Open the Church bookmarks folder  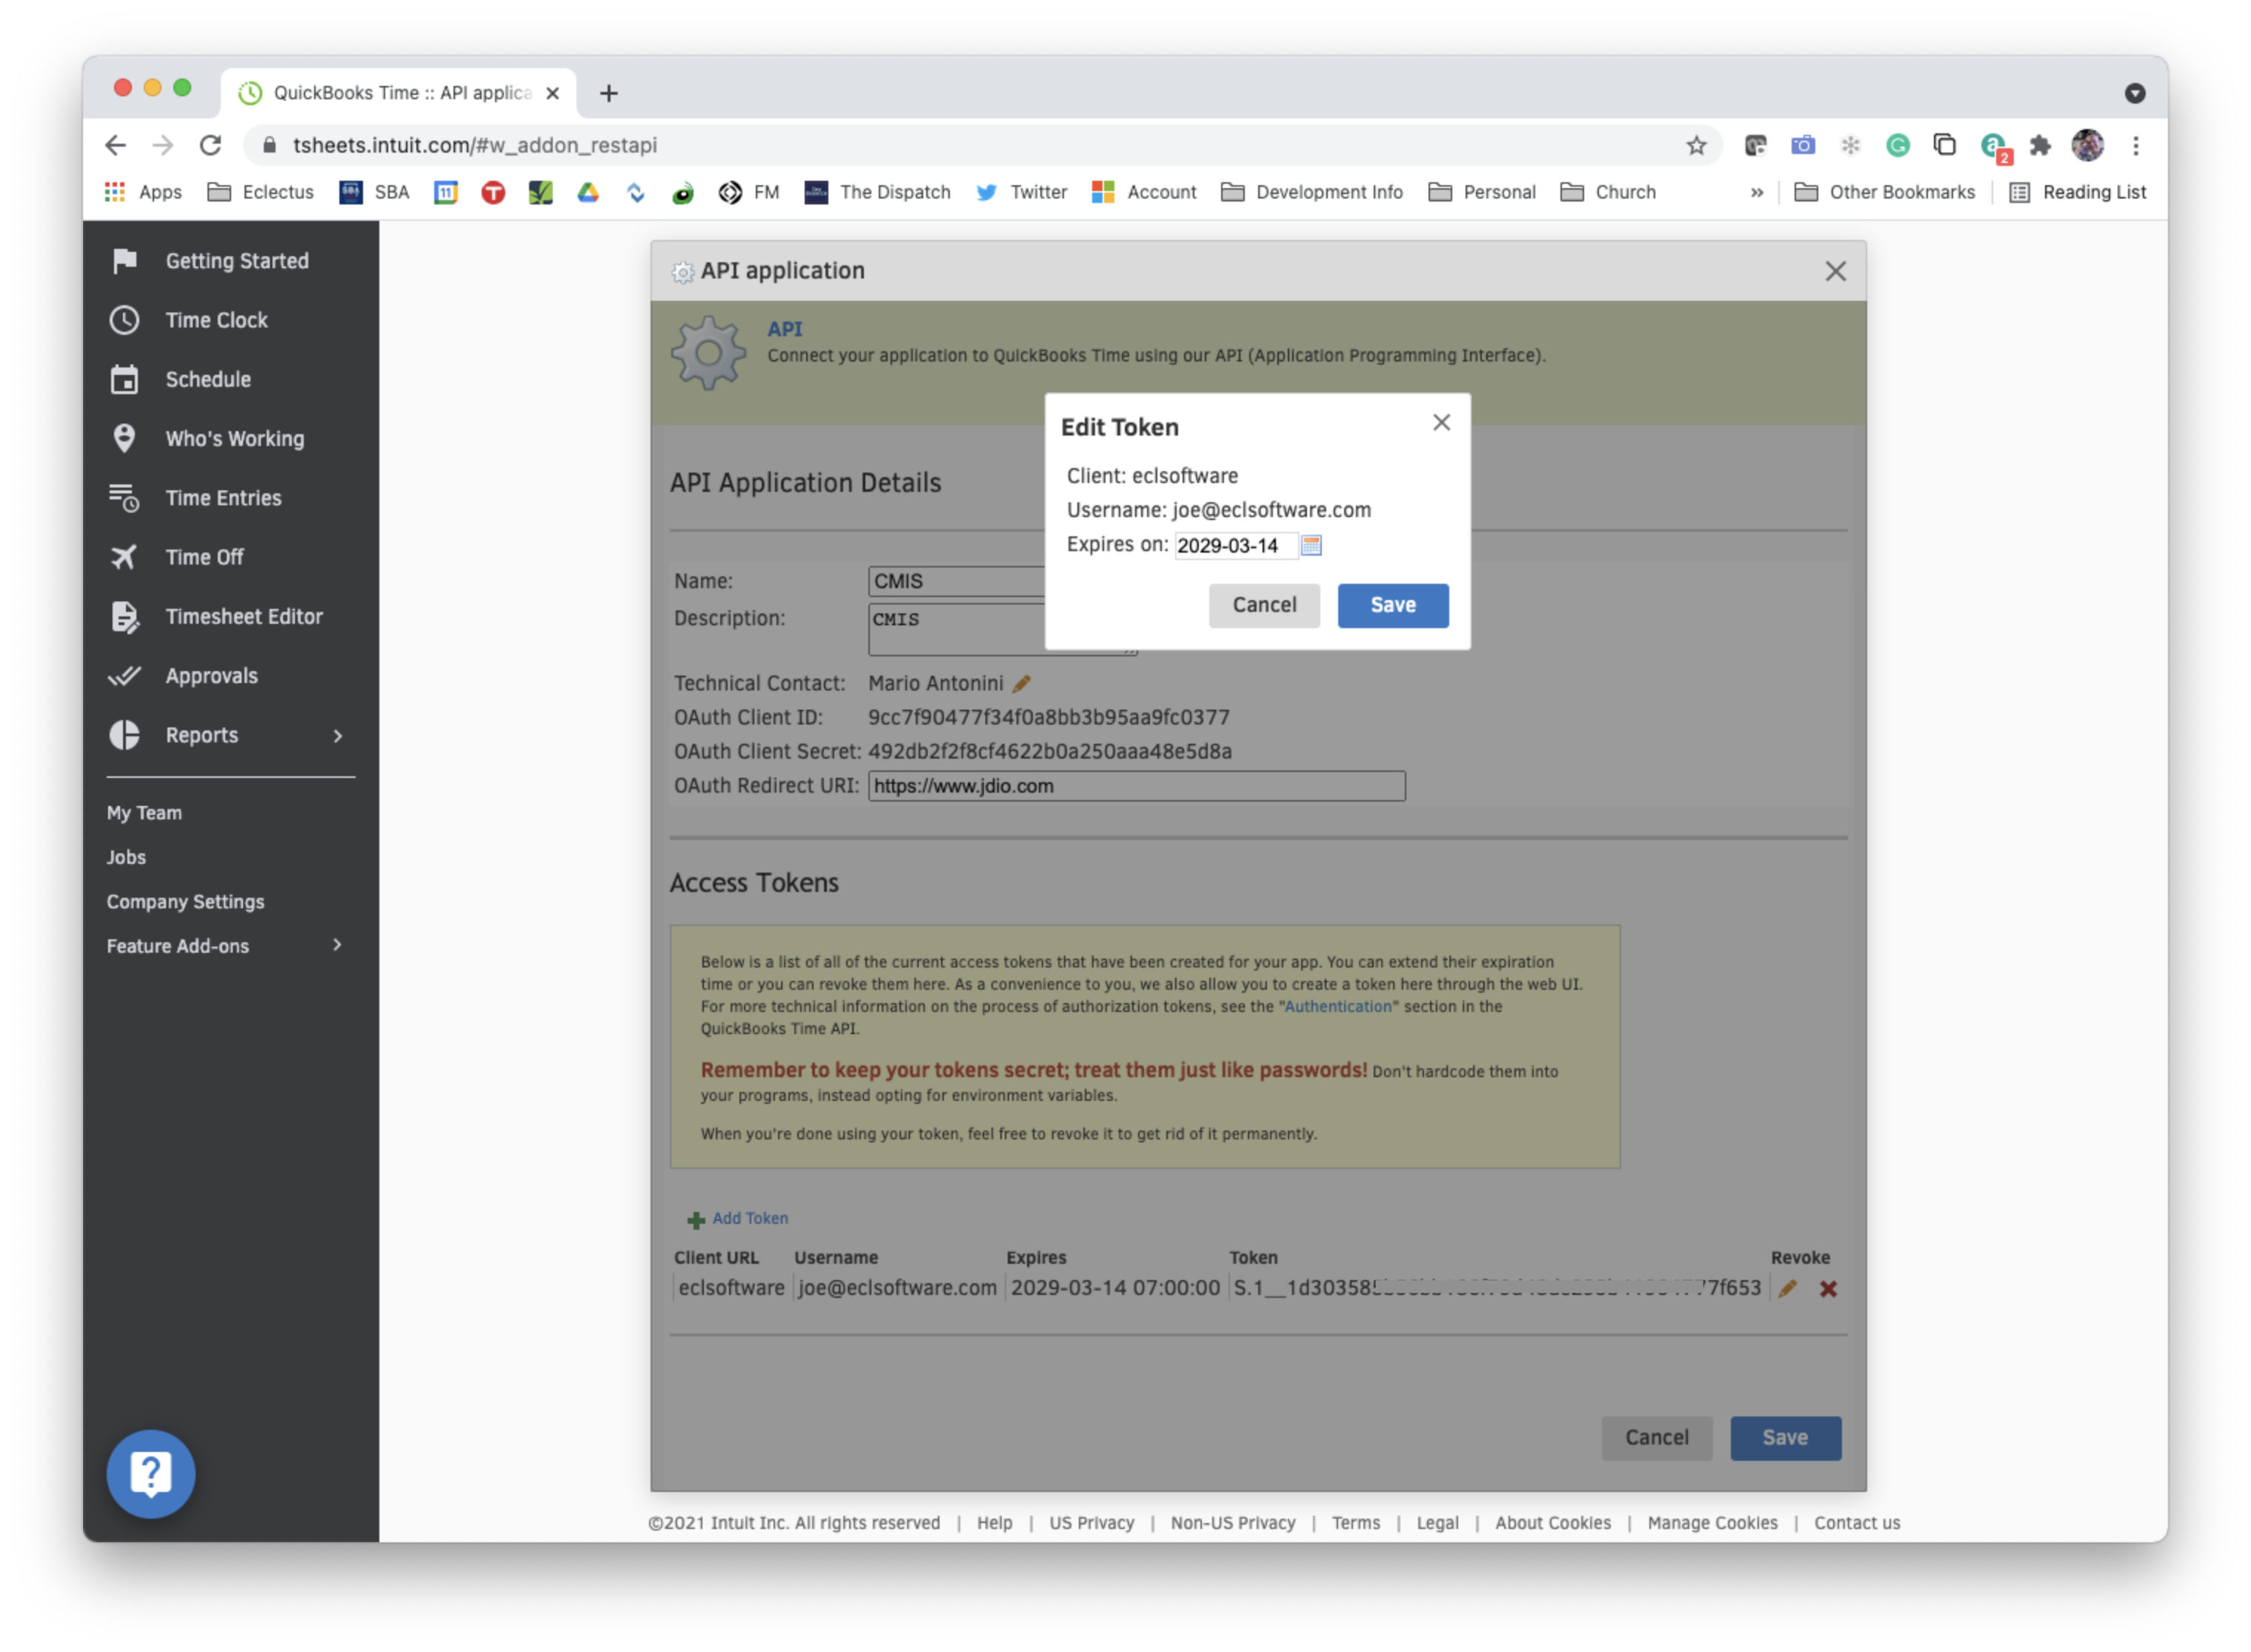coord(1607,192)
